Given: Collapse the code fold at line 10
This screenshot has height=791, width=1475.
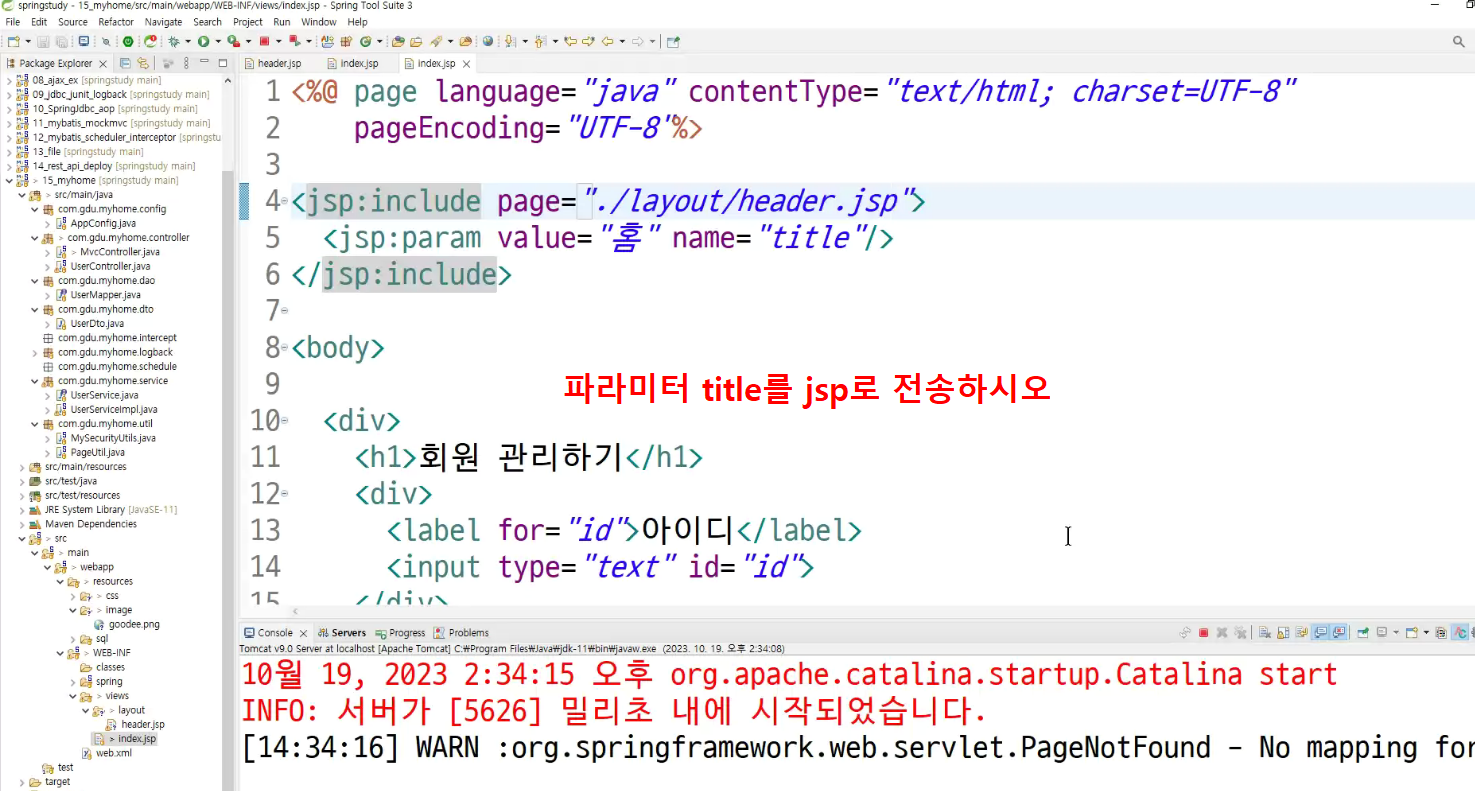Looking at the screenshot, I should 284,421.
